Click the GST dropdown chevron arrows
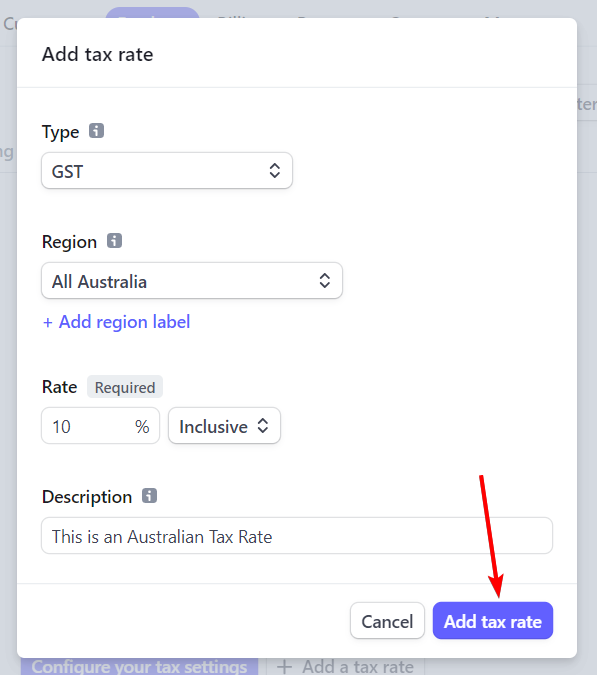597x675 pixels. click(275, 170)
